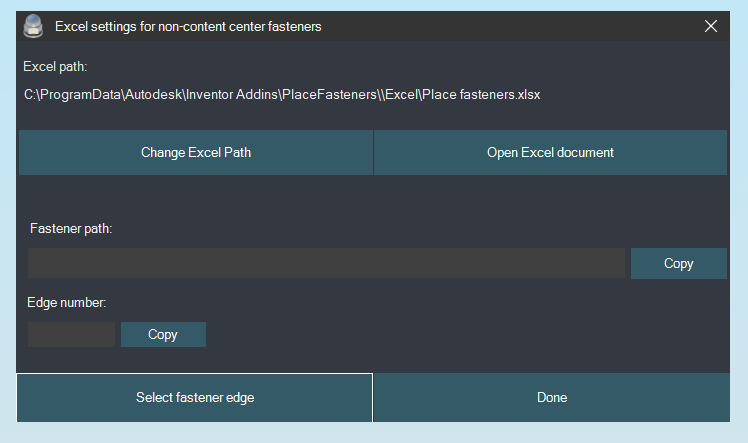Click the Inventor add-in icon in title bar
Screen dimensions: 748x443
coord(33,27)
